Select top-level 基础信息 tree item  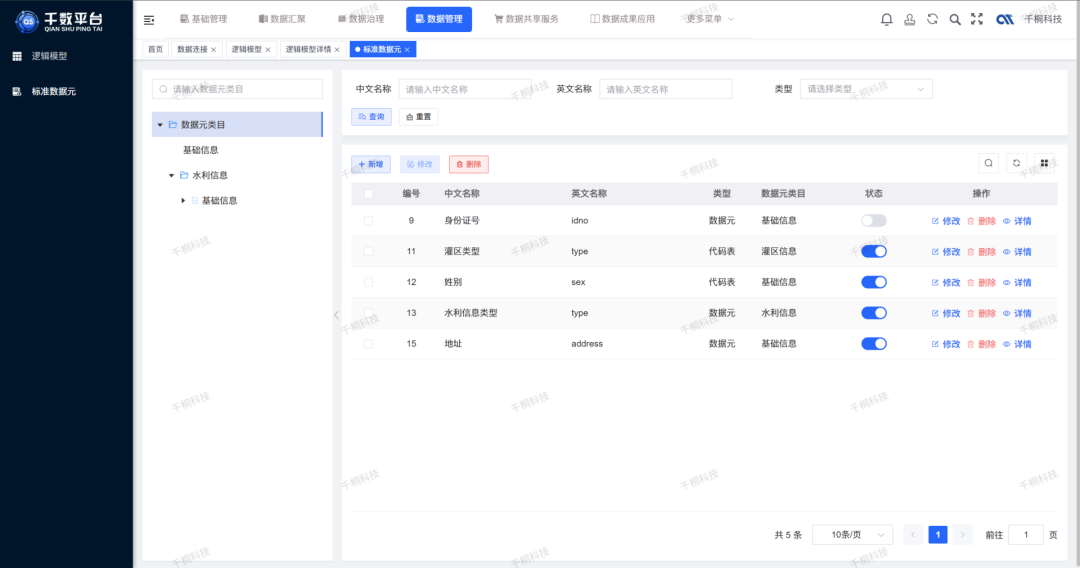(200, 150)
